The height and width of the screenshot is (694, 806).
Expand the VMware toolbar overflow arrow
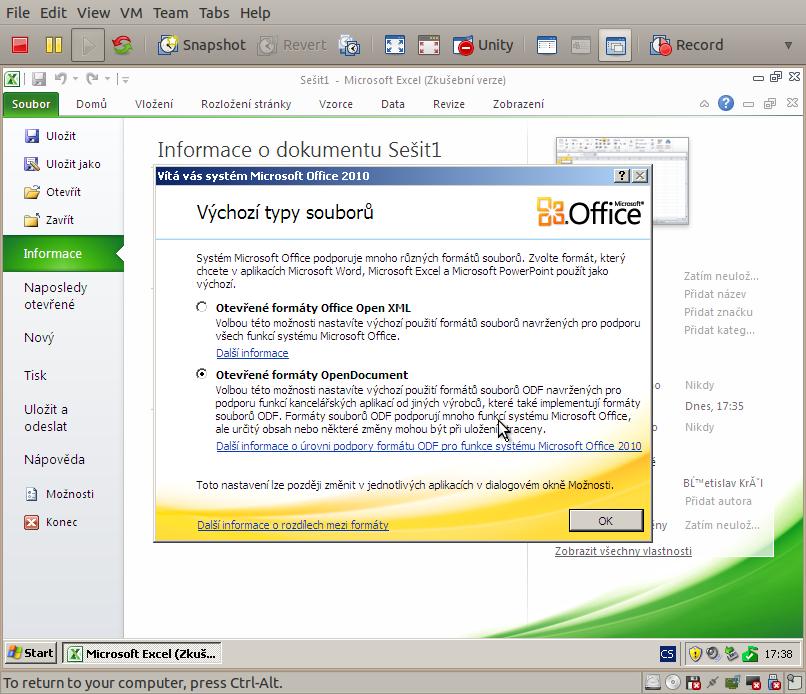click(x=788, y=46)
